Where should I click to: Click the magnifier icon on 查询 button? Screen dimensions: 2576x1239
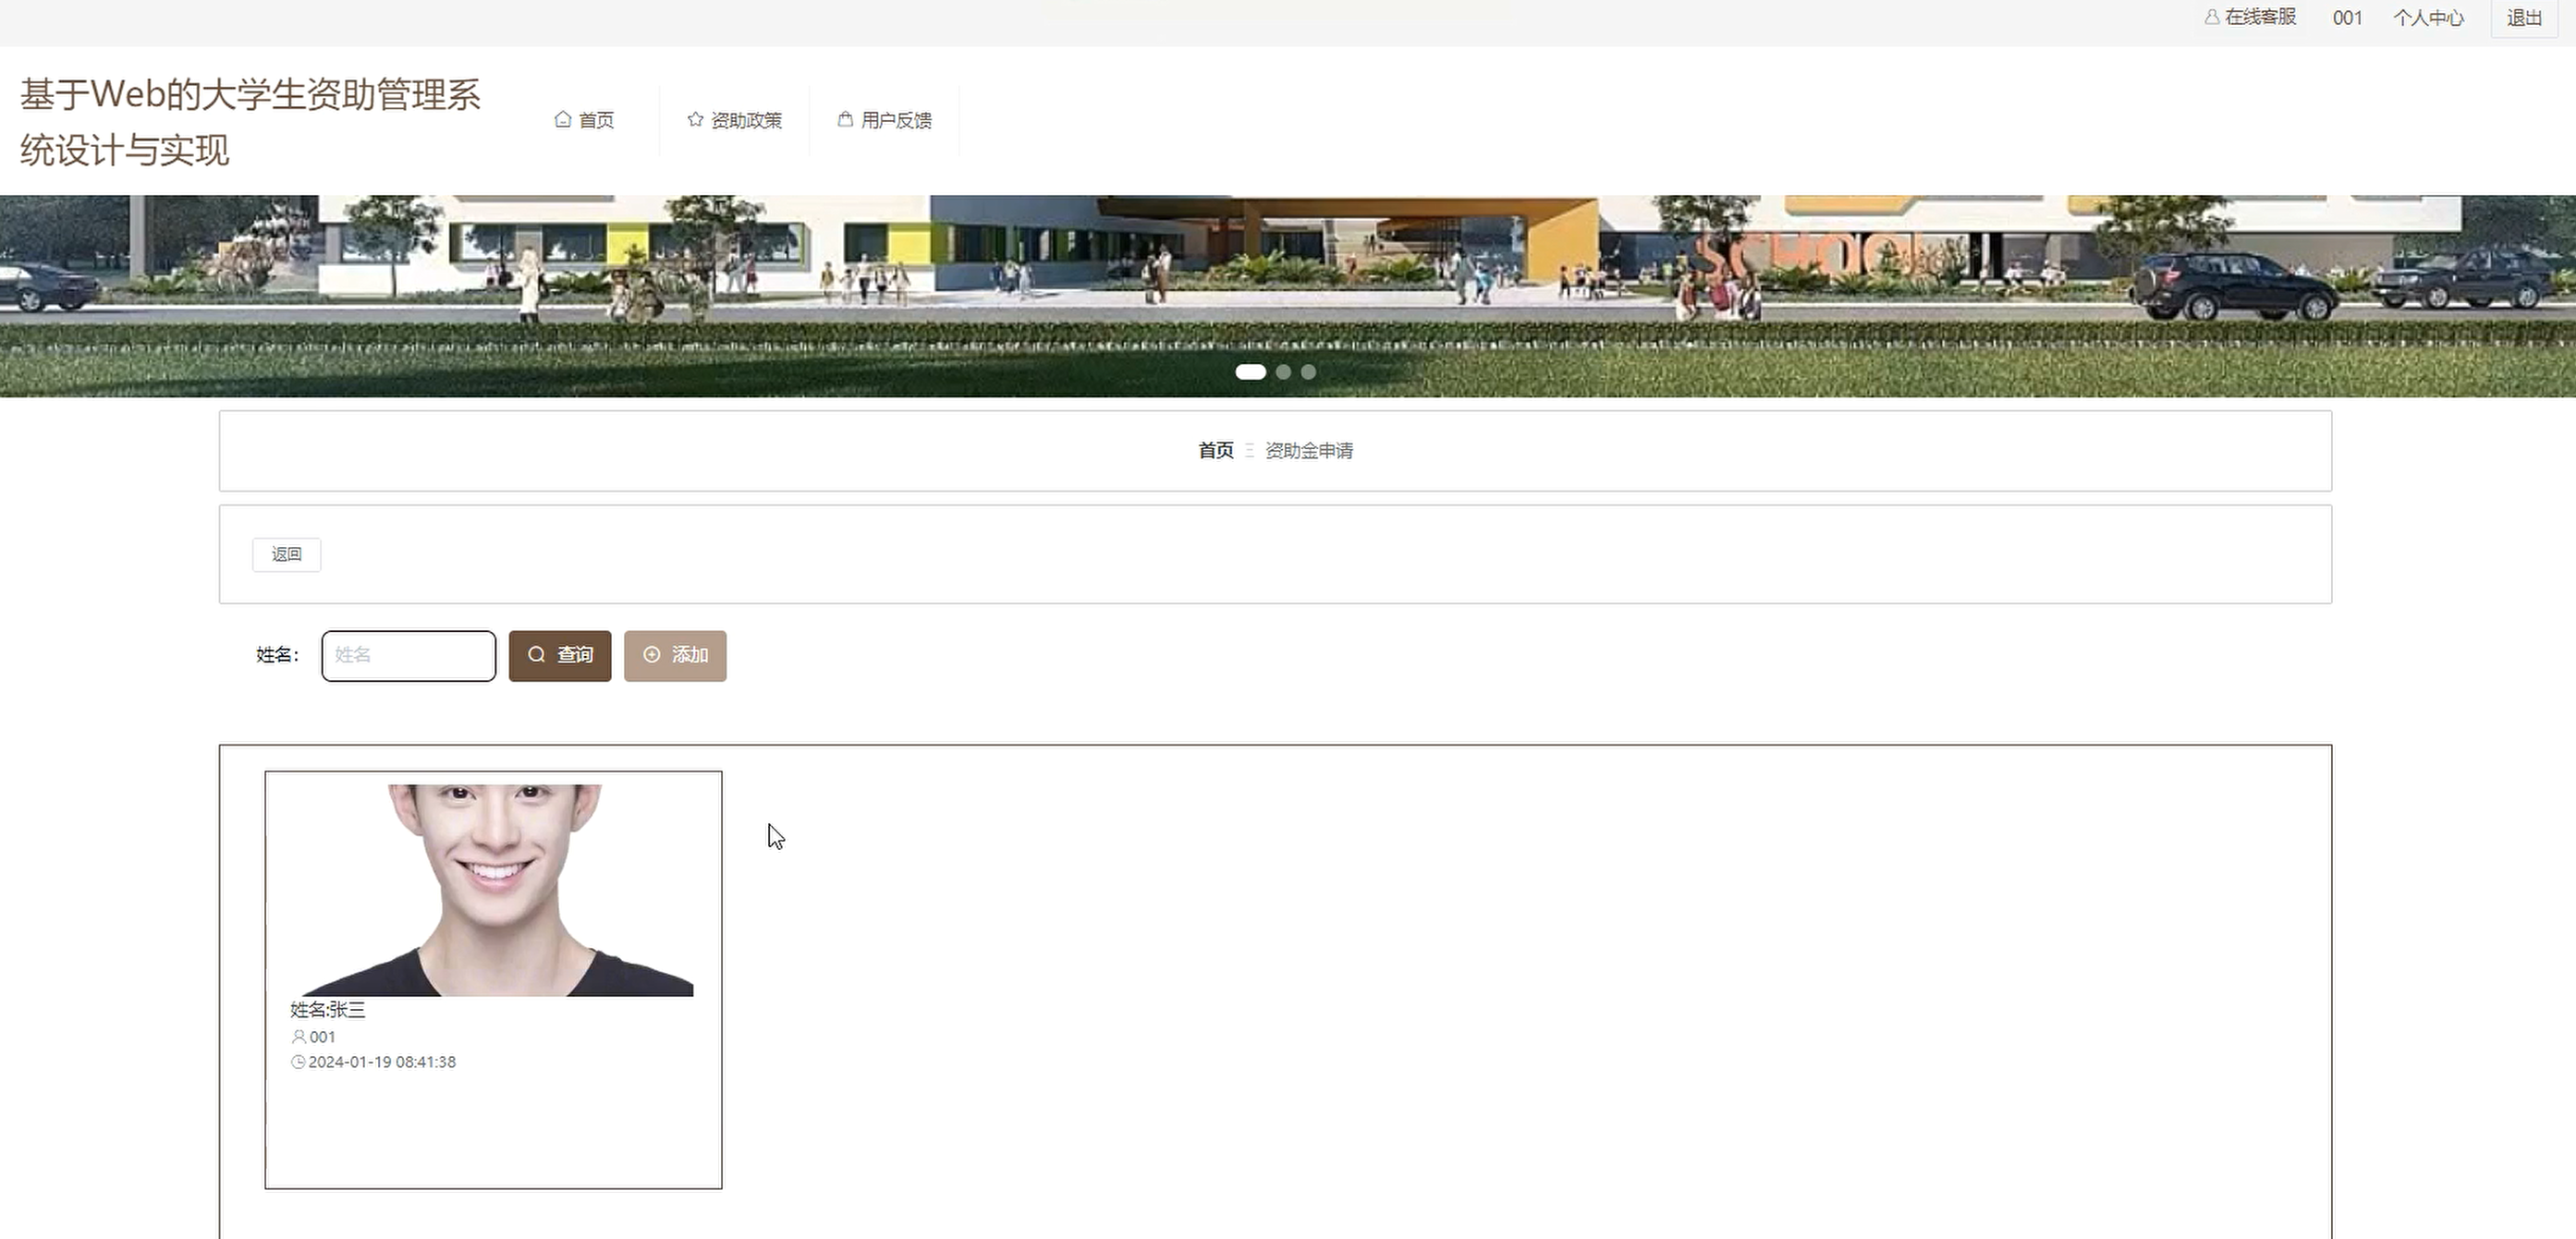(537, 654)
